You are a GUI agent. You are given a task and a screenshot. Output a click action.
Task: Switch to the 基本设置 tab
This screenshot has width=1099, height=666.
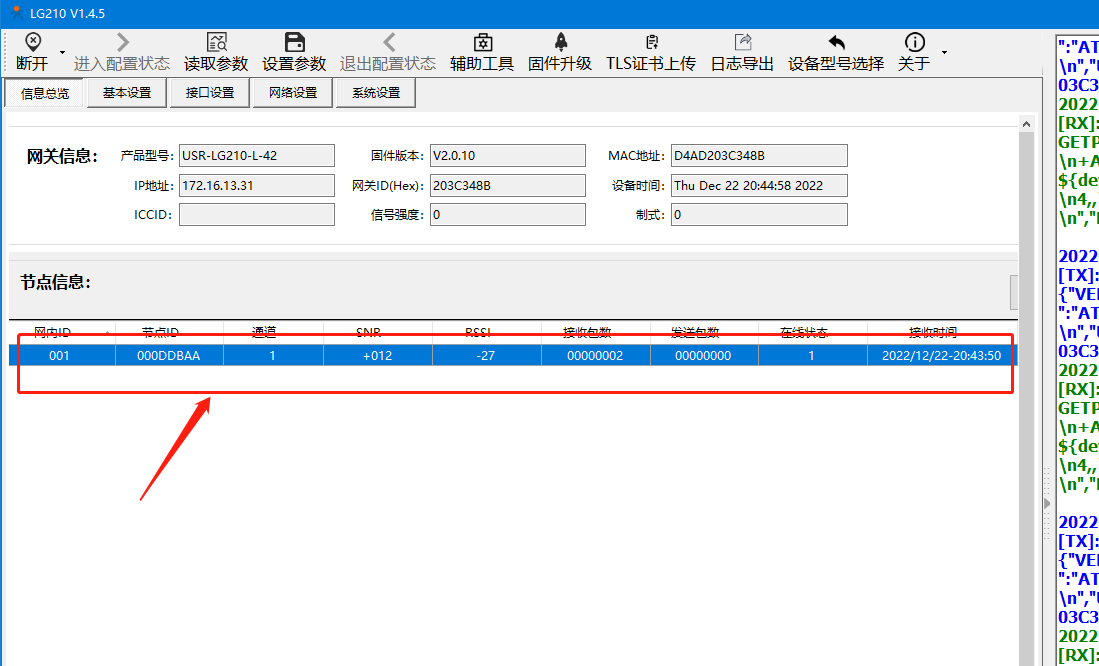[127, 93]
